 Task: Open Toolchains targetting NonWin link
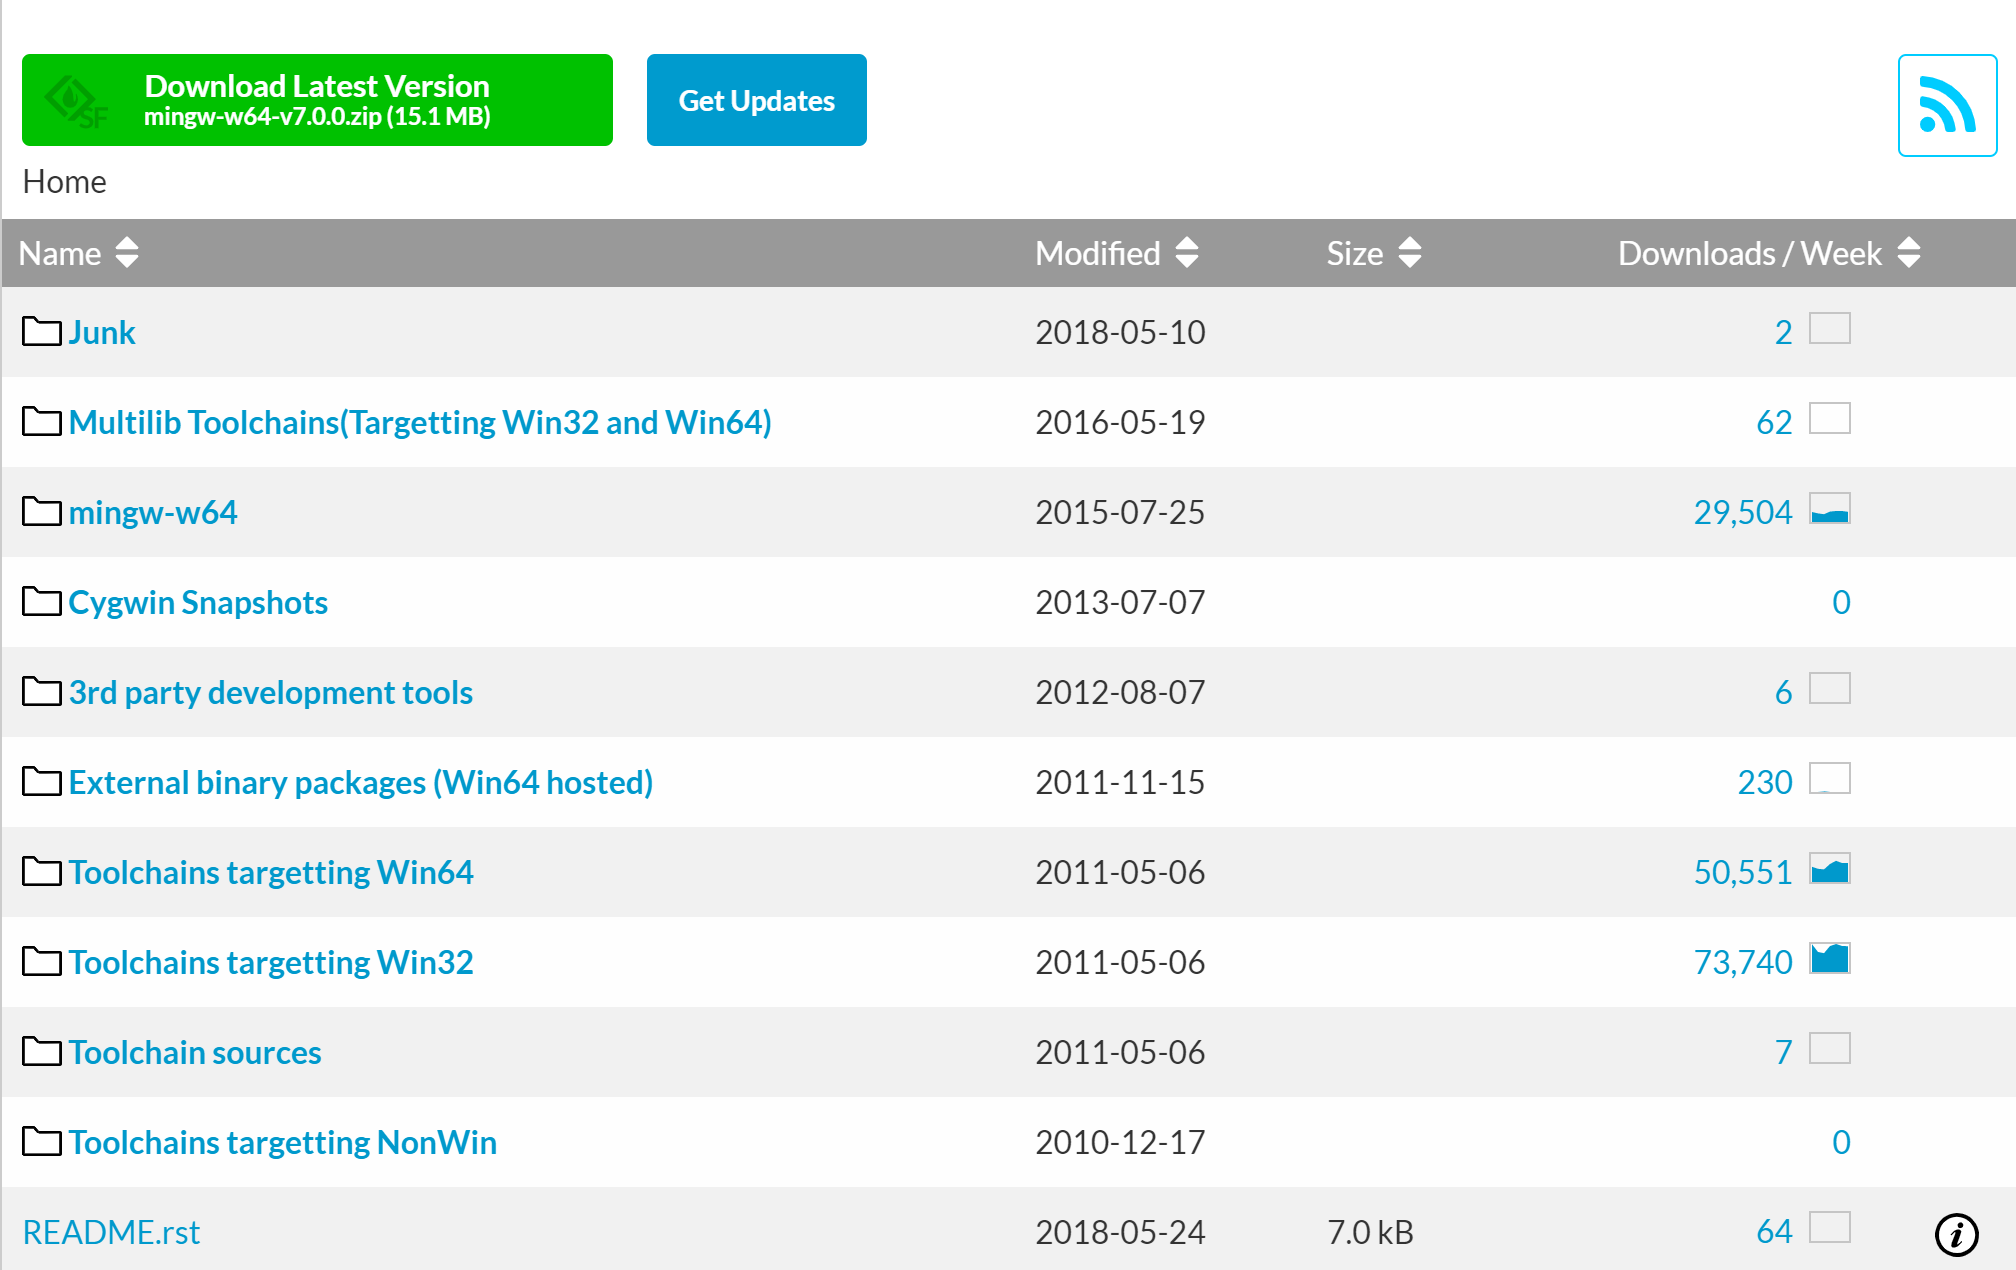(283, 1142)
